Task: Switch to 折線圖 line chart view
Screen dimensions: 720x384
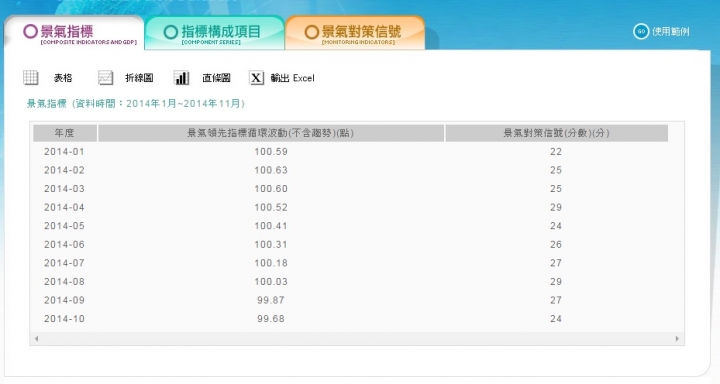Action: point(139,78)
